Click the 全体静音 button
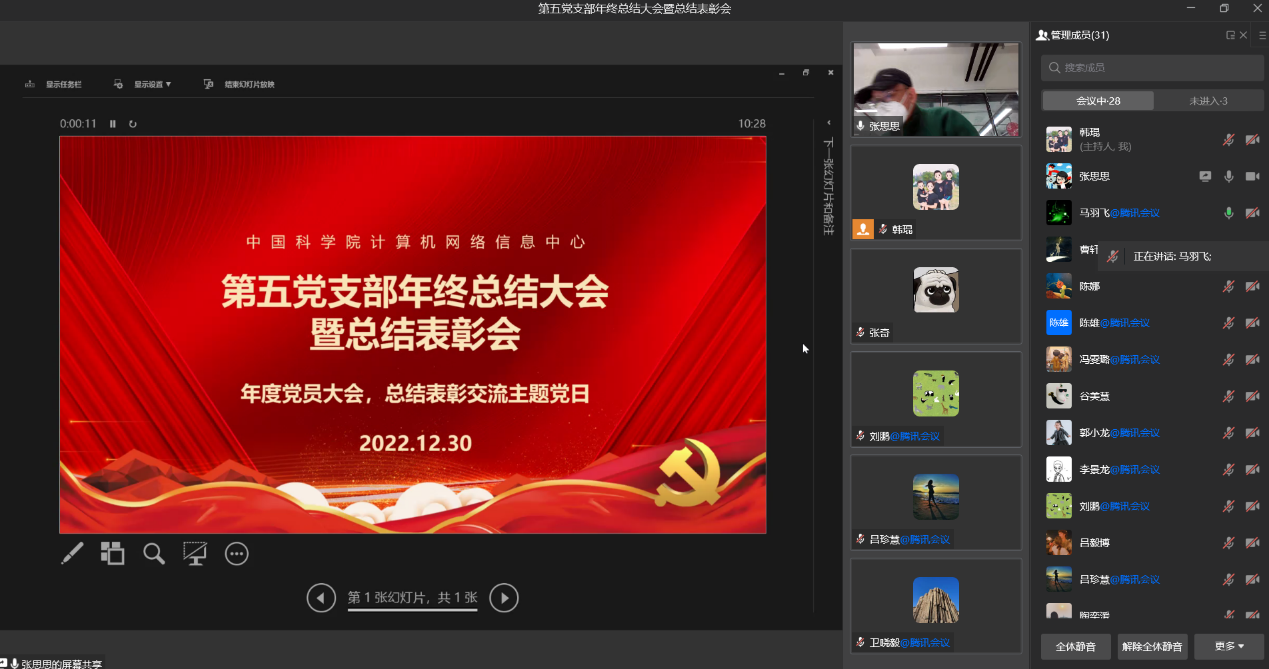The image size is (1269, 669). click(x=1075, y=647)
